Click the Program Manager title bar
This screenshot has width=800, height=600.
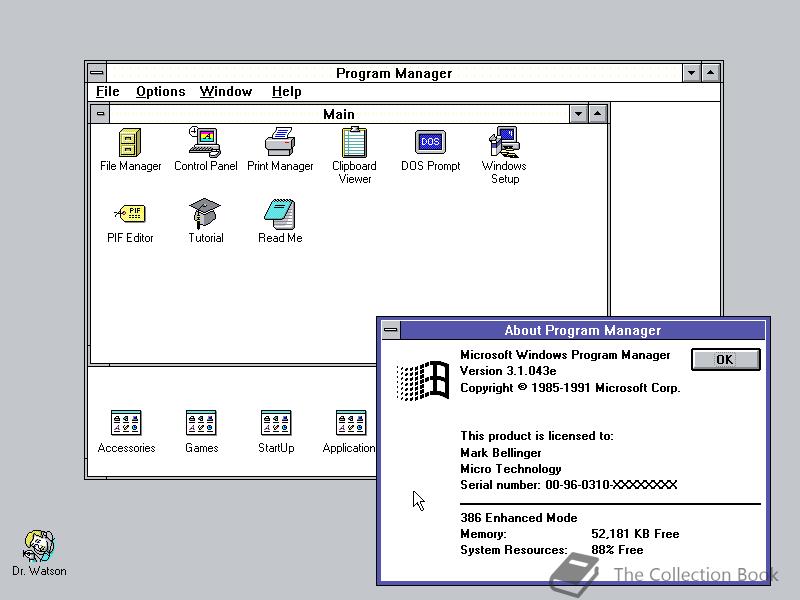tap(394, 73)
